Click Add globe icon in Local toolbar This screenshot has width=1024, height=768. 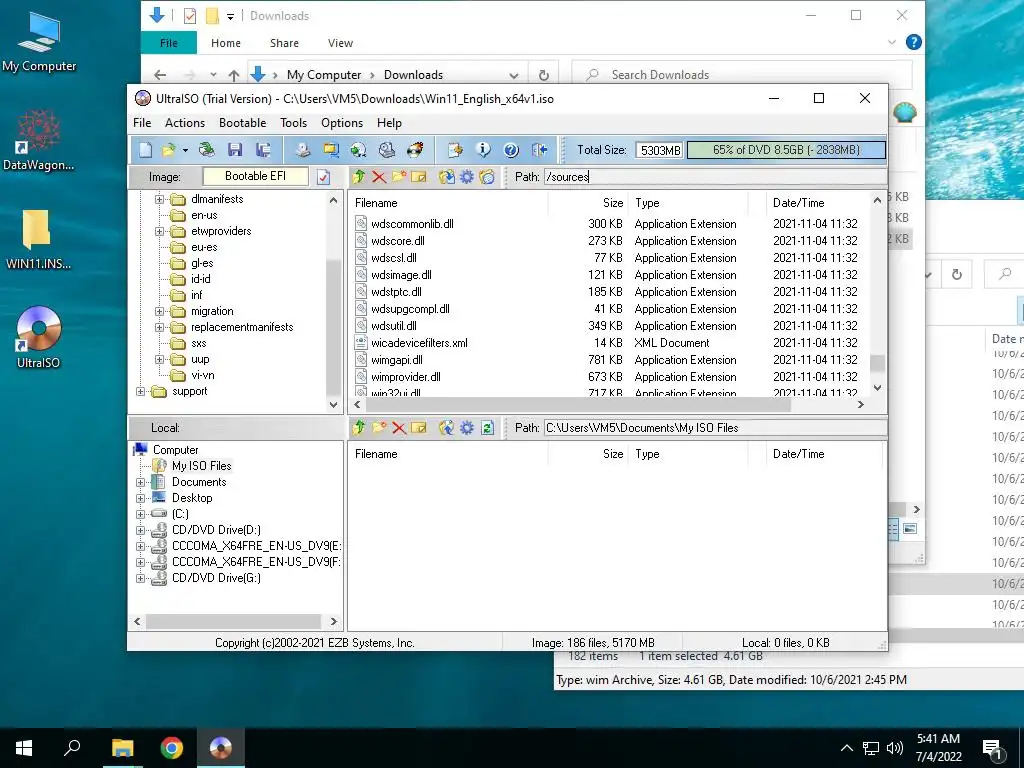(447, 428)
